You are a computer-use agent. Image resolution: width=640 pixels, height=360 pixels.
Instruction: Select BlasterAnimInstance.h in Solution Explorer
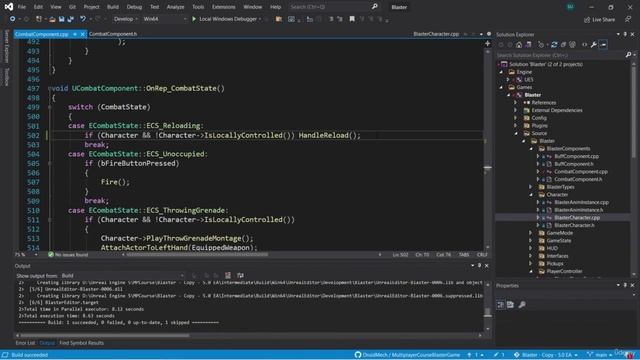pyautogui.click(x=578, y=210)
